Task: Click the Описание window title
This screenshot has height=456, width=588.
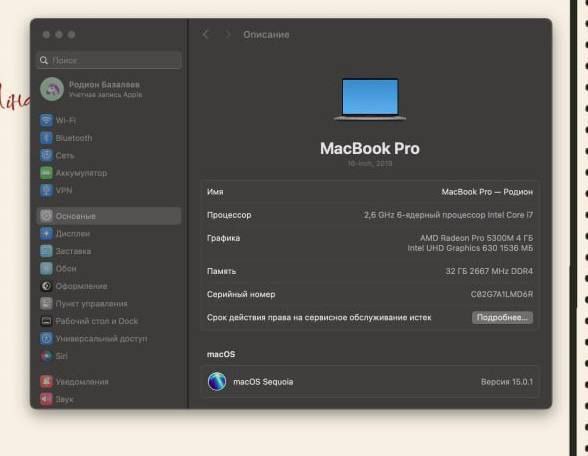Action: (266, 34)
